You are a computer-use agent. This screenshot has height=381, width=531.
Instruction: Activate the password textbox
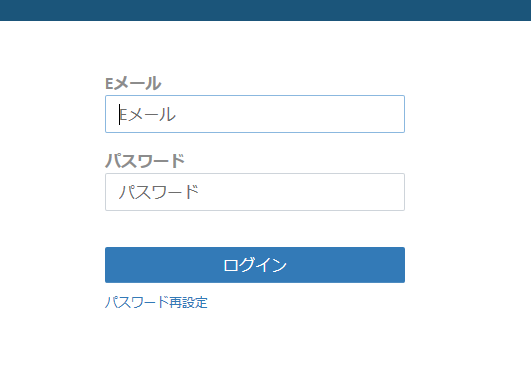(x=255, y=192)
